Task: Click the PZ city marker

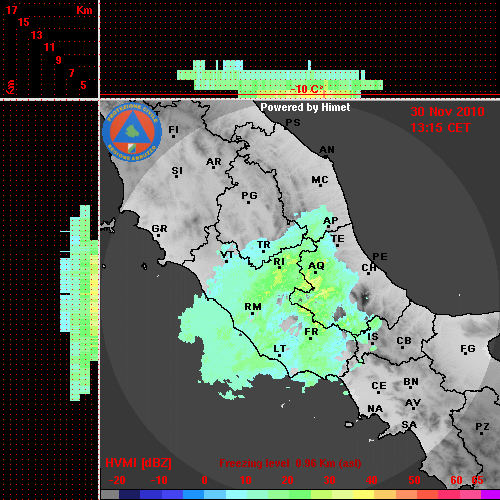Action: tap(481, 433)
